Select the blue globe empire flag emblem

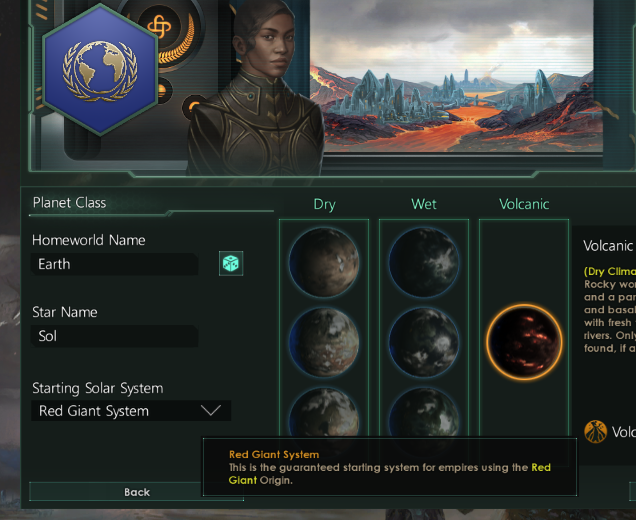coord(100,70)
